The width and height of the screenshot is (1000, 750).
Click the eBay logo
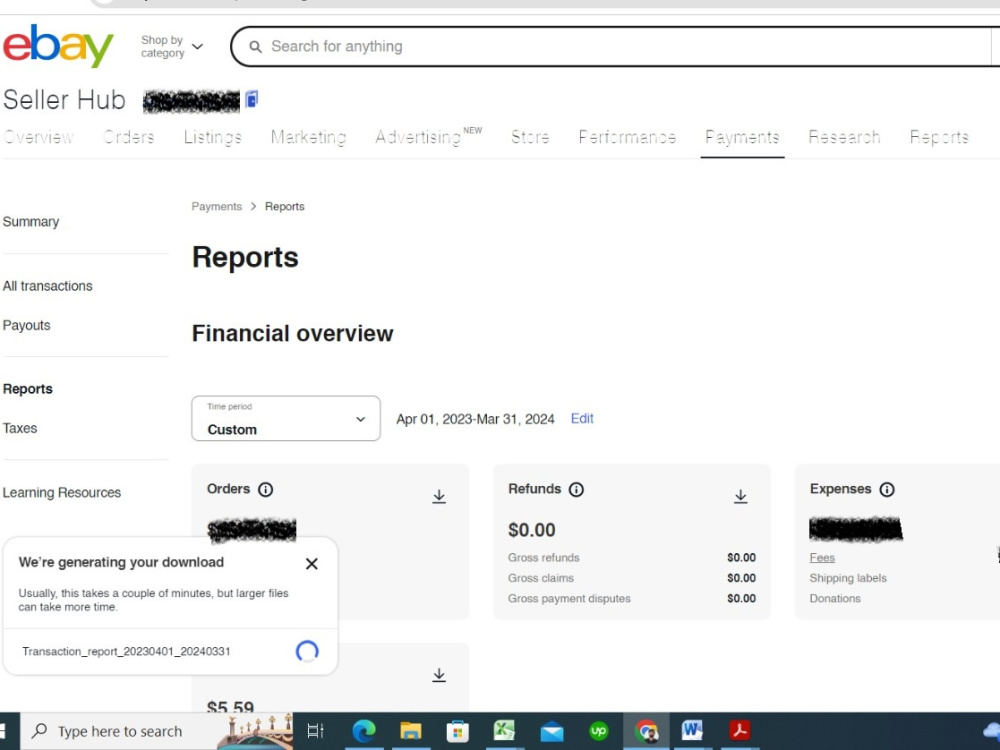[58, 46]
